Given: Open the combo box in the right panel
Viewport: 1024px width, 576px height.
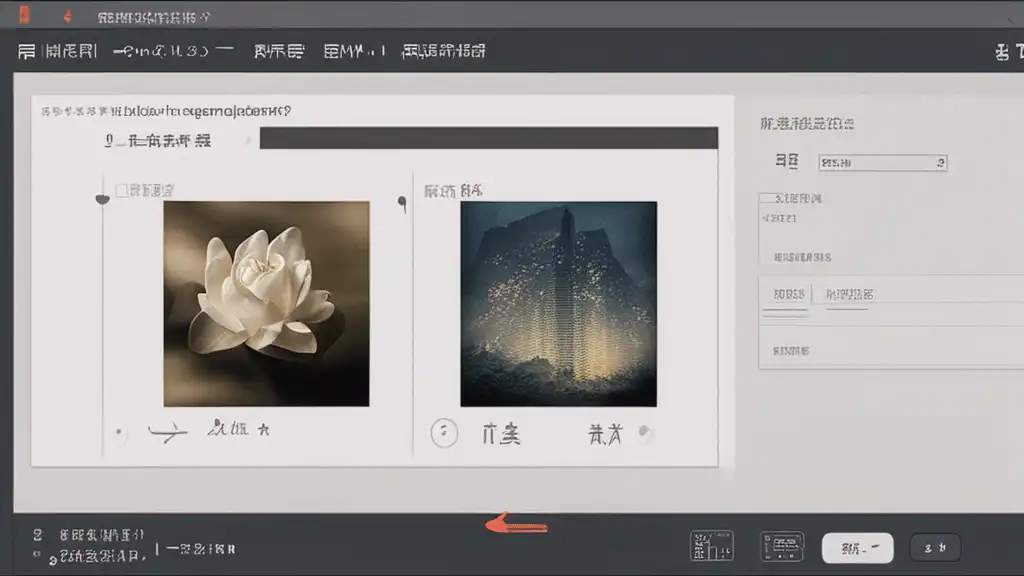Looking at the screenshot, I should tap(882, 163).
